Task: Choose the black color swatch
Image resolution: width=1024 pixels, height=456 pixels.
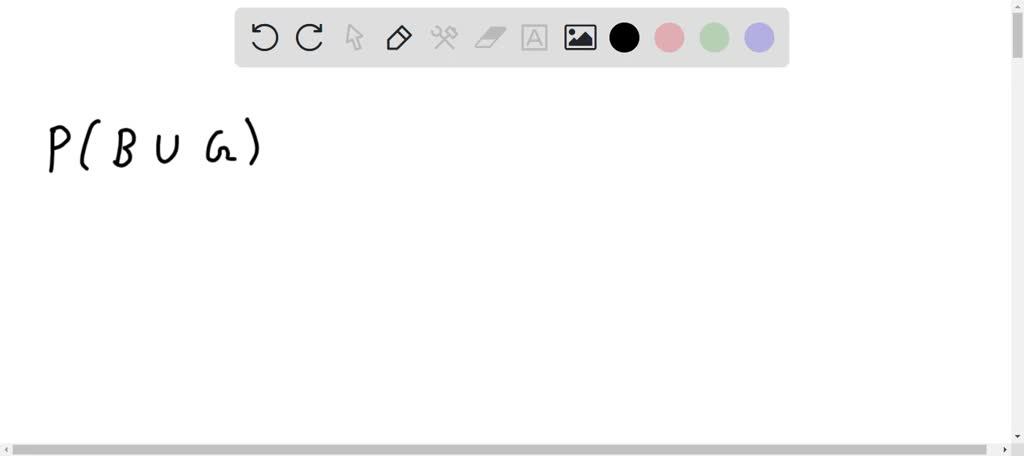Action: (624, 37)
